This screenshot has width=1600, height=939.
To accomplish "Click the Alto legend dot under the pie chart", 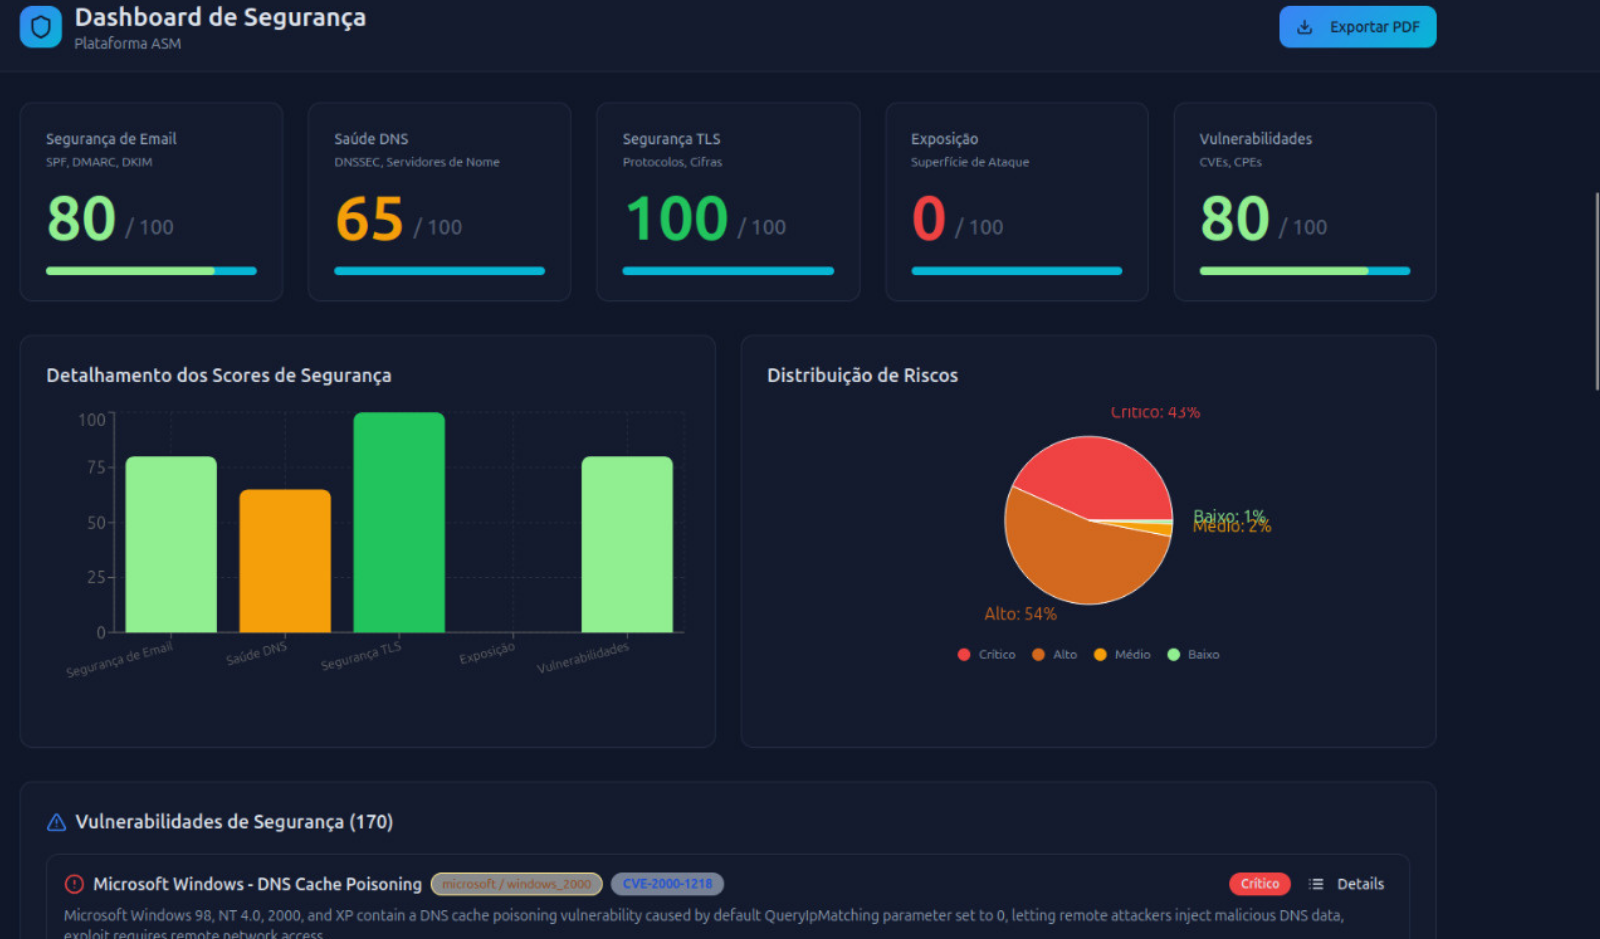I will [x=1040, y=654].
